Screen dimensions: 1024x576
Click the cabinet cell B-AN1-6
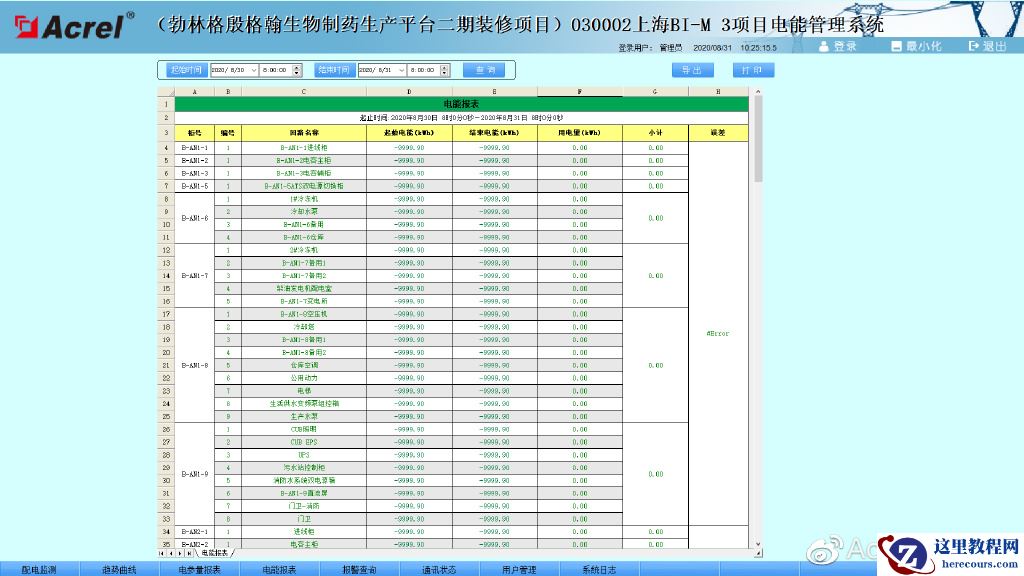(x=195, y=218)
